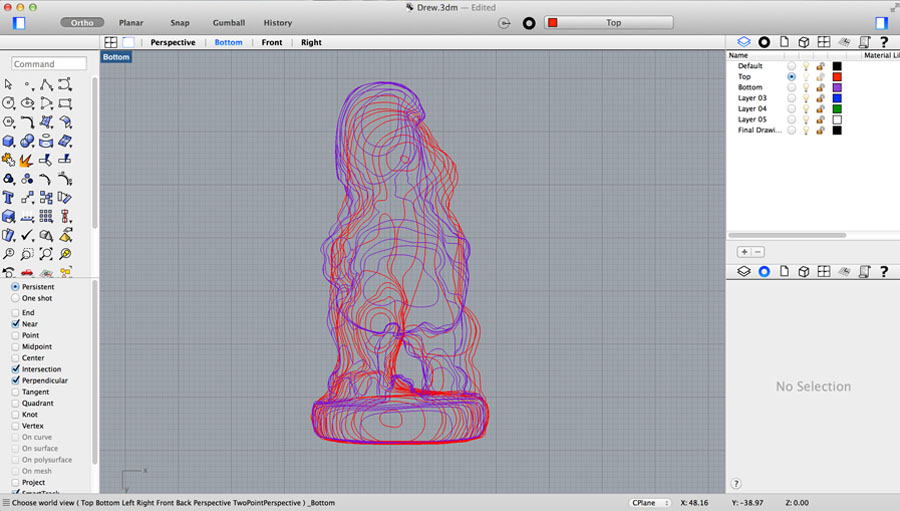
Task: Open the CPlane dropdown in status bar
Action: click(x=650, y=503)
